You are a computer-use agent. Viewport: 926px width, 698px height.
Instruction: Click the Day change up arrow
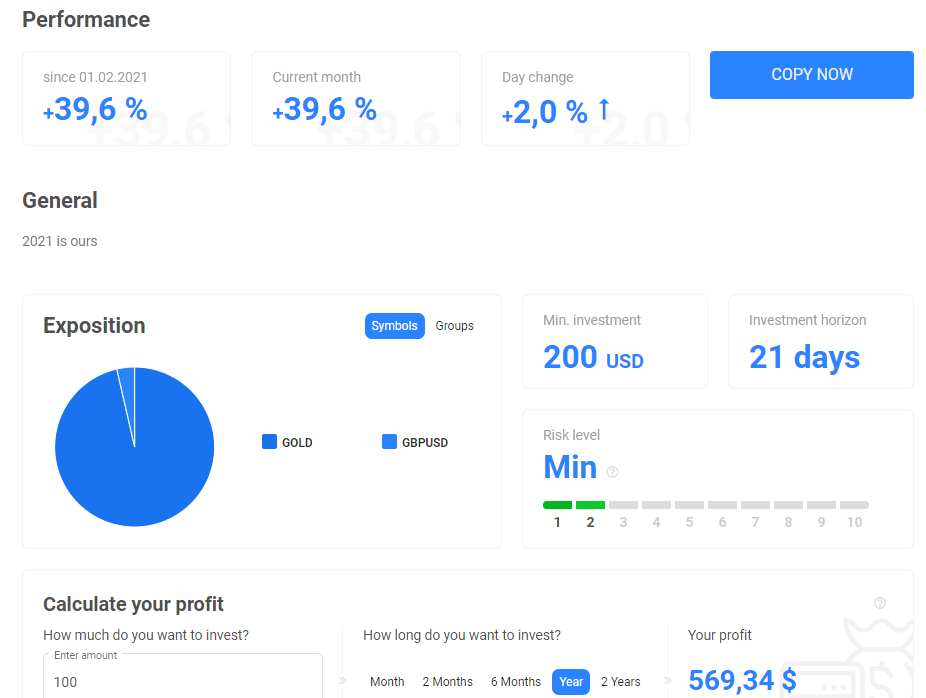(x=604, y=109)
